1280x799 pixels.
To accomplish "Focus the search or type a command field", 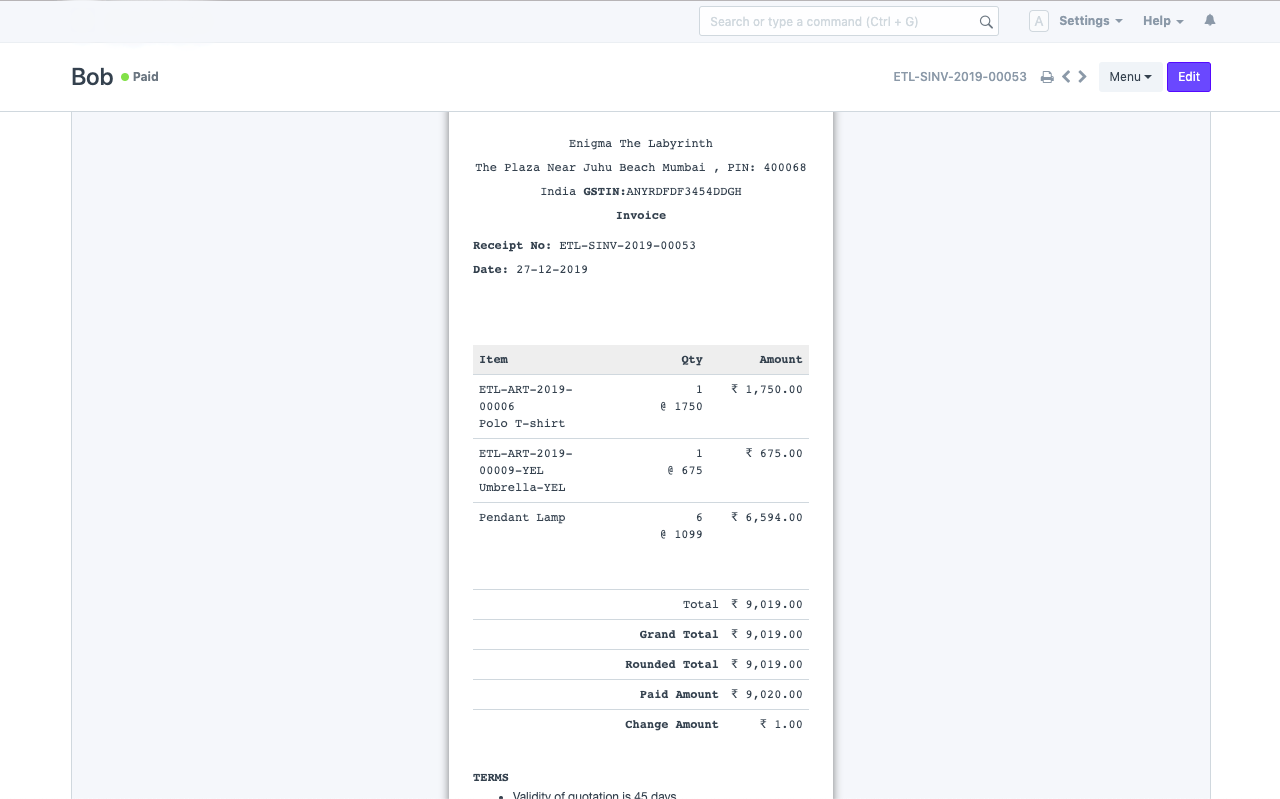I will [840, 22].
